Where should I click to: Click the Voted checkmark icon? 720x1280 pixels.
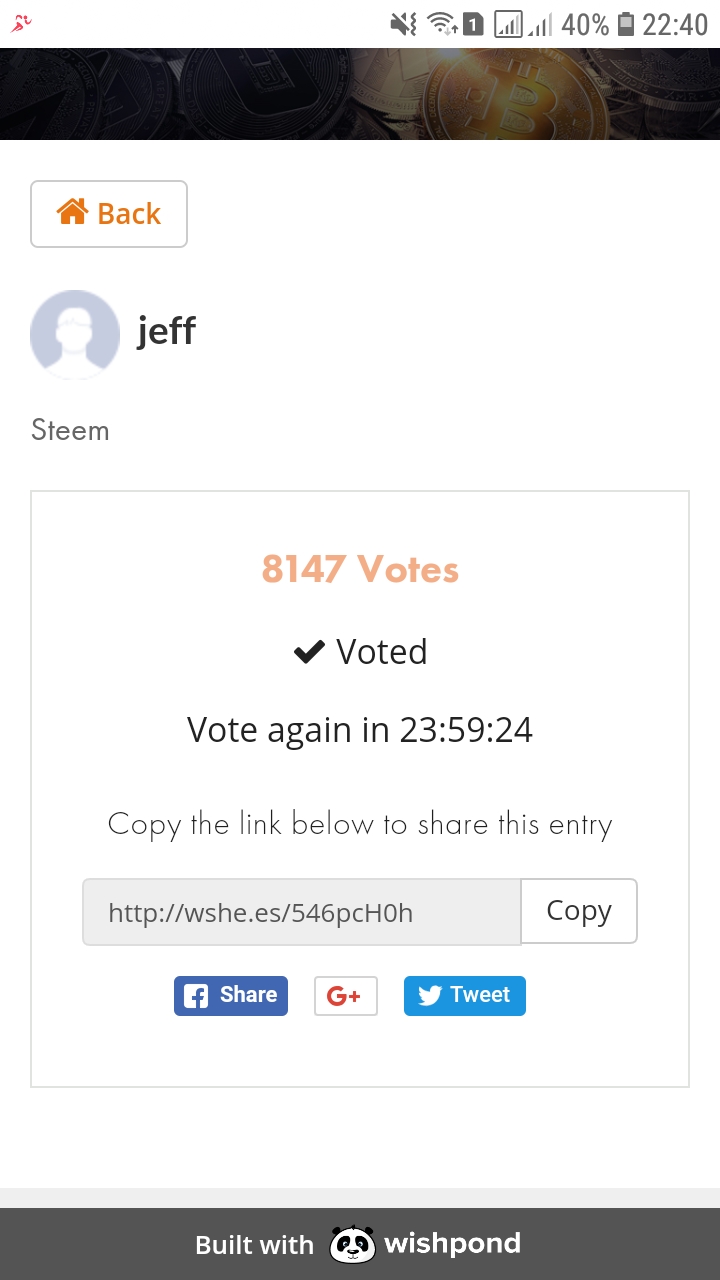pos(309,652)
